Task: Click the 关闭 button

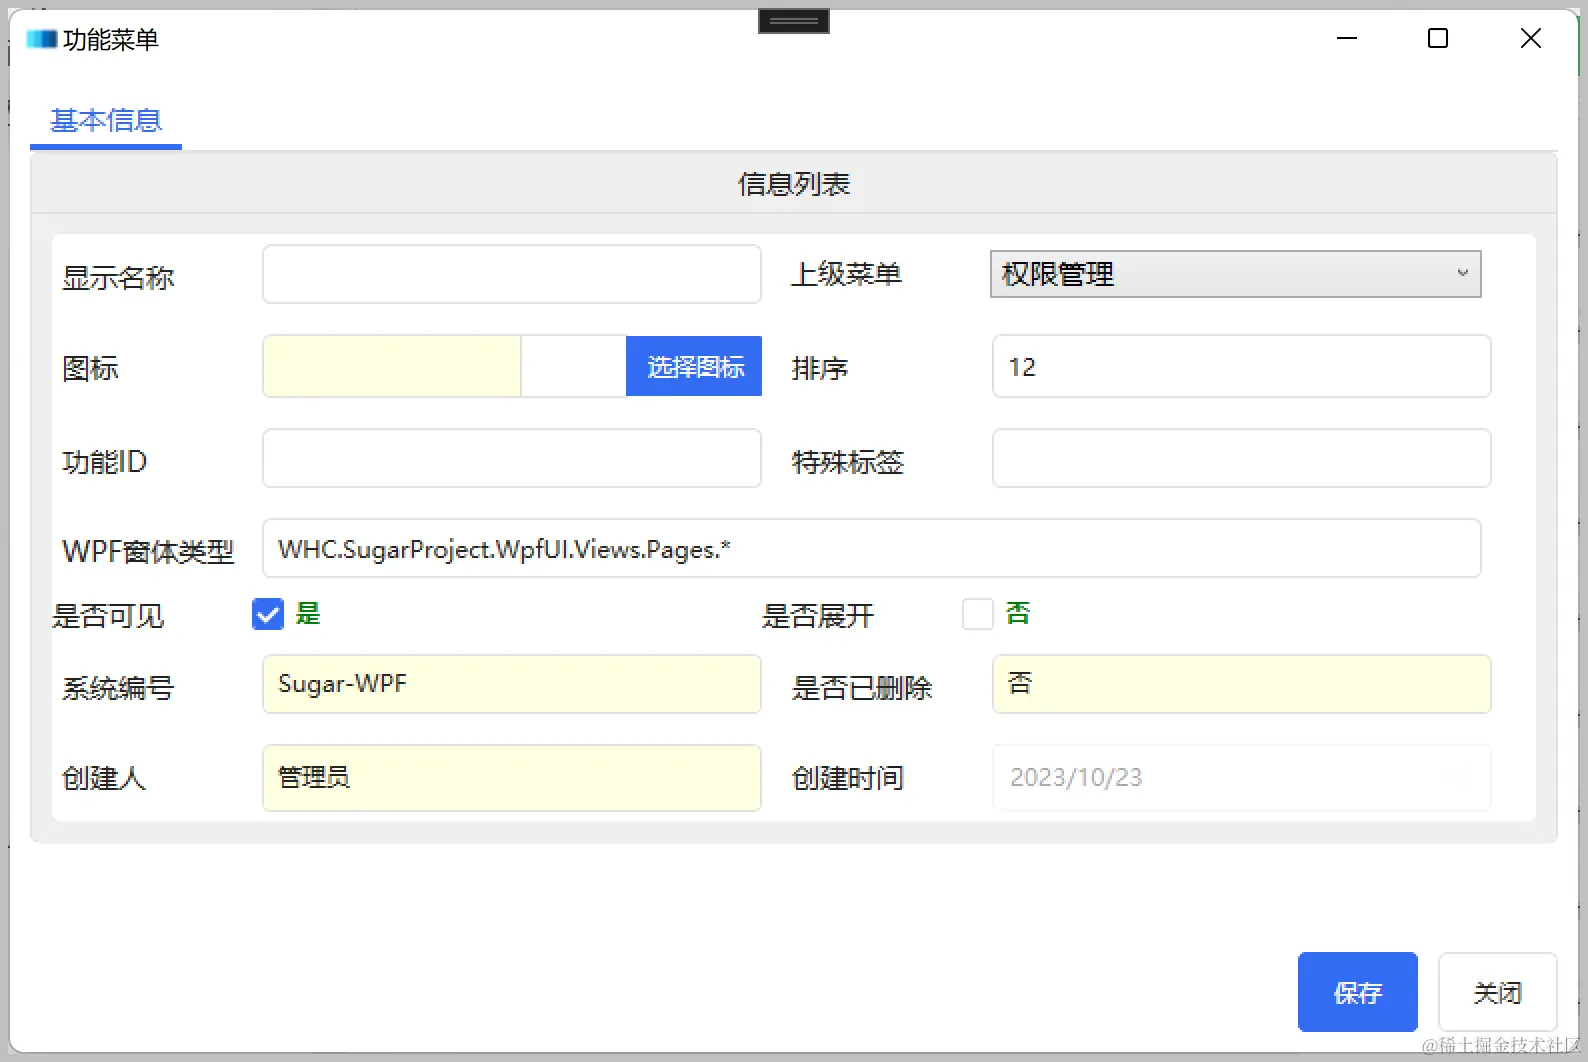Action: coord(1498,992)
